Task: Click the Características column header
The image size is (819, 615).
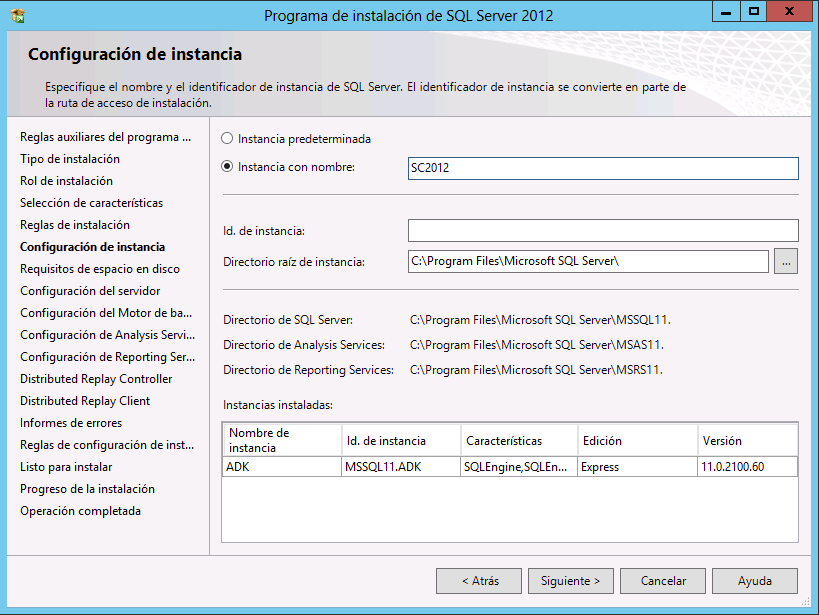Action: click(x=519, y=440)
